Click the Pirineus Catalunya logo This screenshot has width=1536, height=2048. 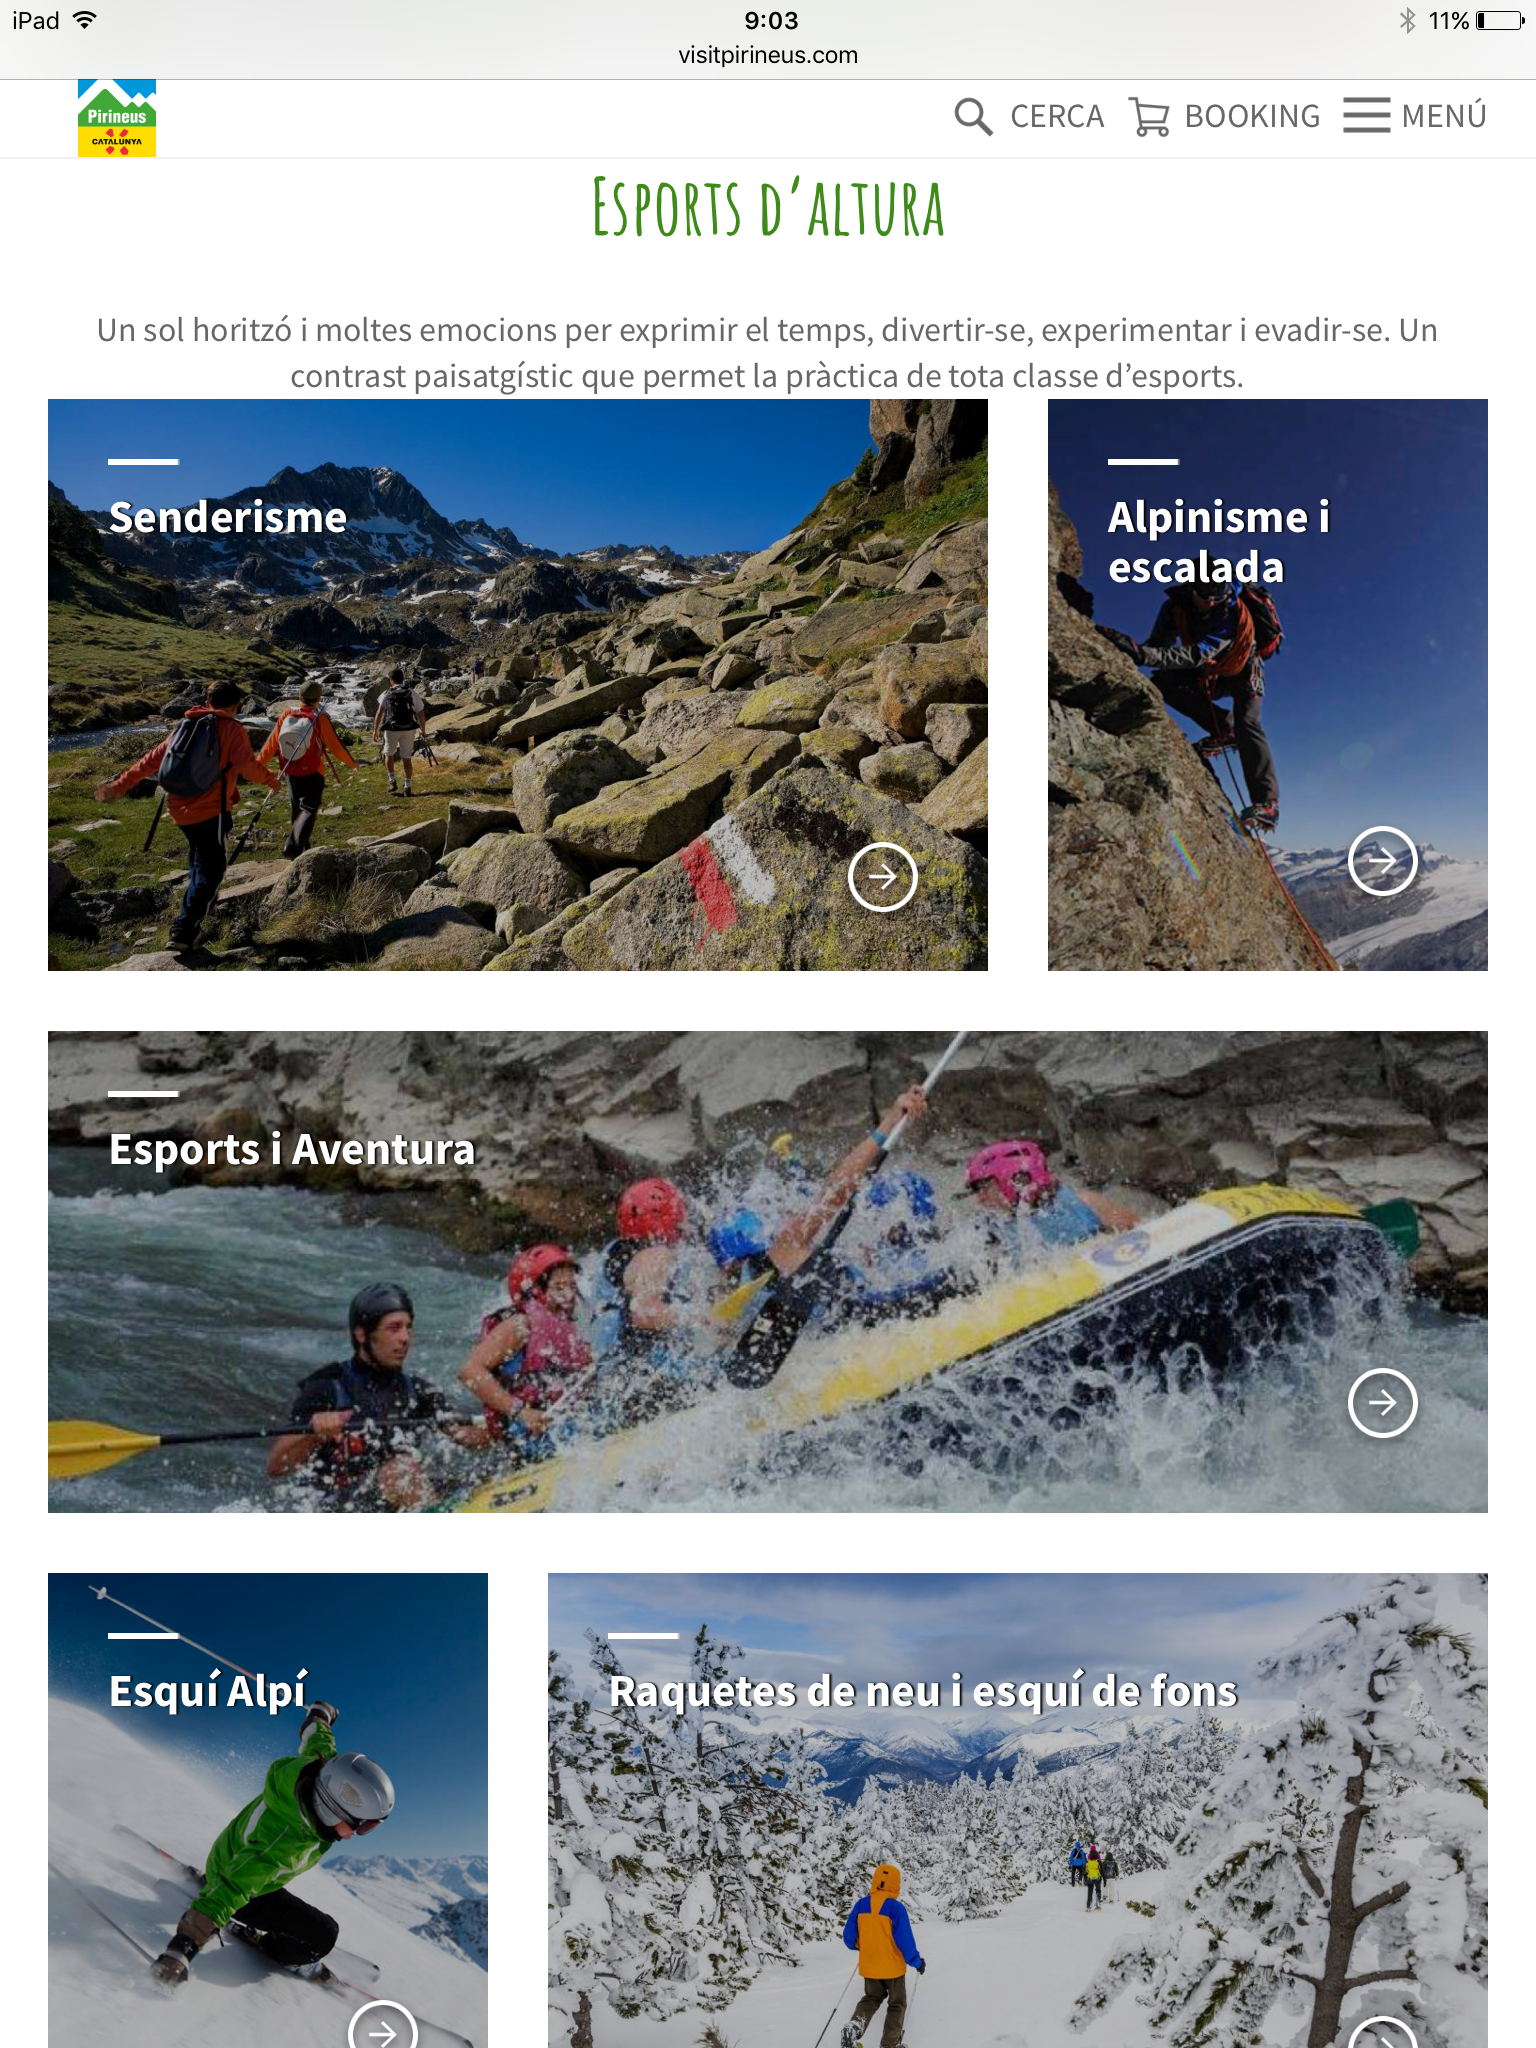click(117, 118)
